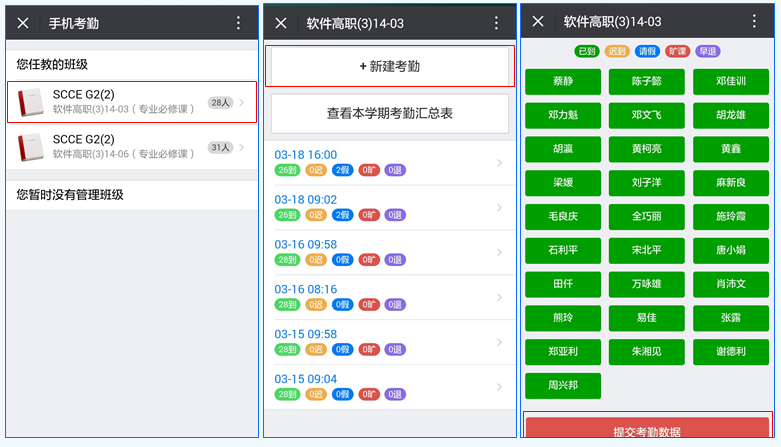Expand chevron next to 28人 badge
Image resolution: width=781 pixels, height=447 pixels.
point(242,103)
